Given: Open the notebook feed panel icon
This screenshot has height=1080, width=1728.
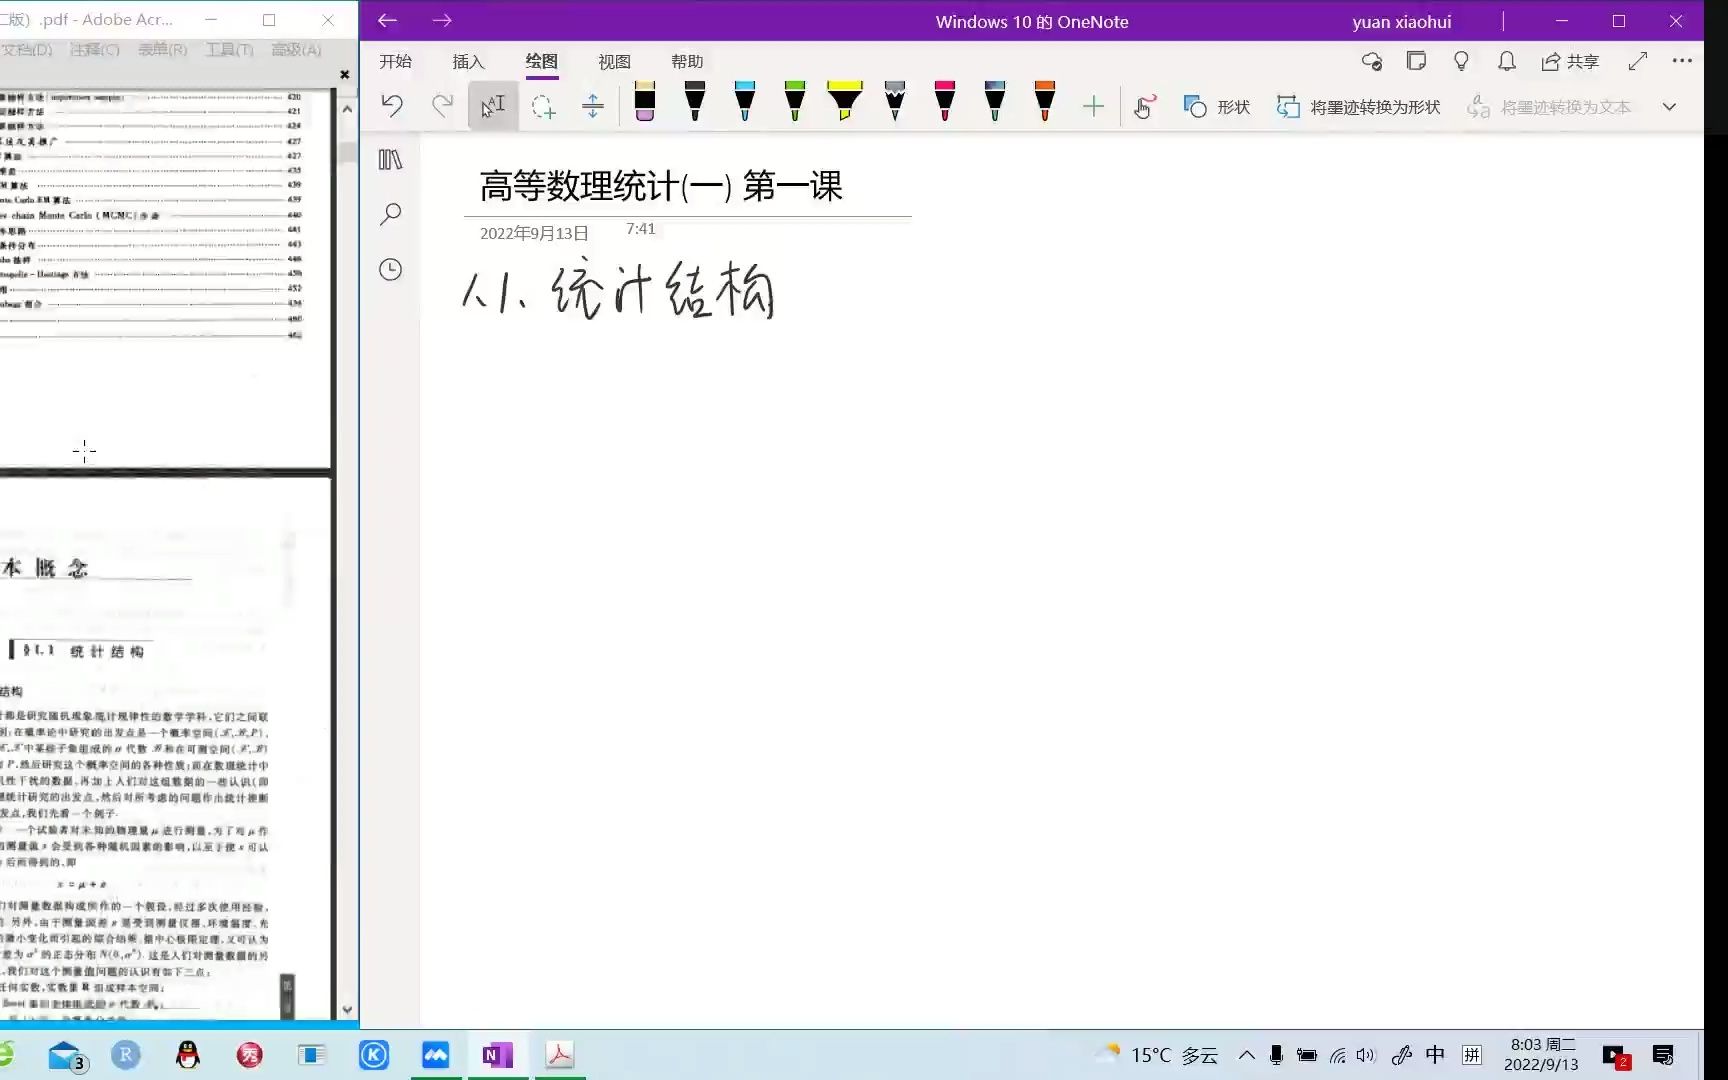Looking at the screenshot, I should (x=1416, y=62).
